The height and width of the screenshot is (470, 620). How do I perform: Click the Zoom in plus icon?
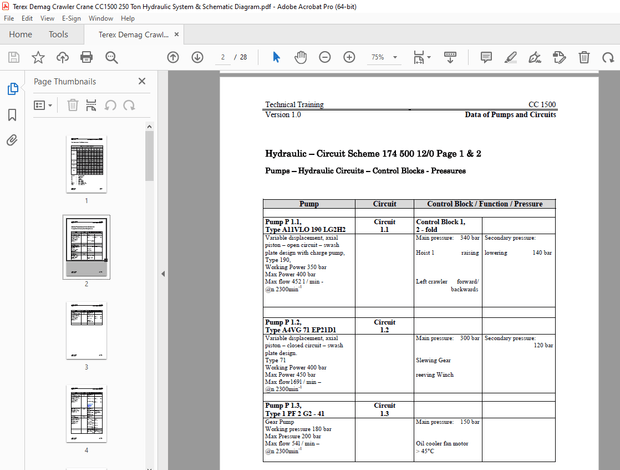tap(350, 57)
